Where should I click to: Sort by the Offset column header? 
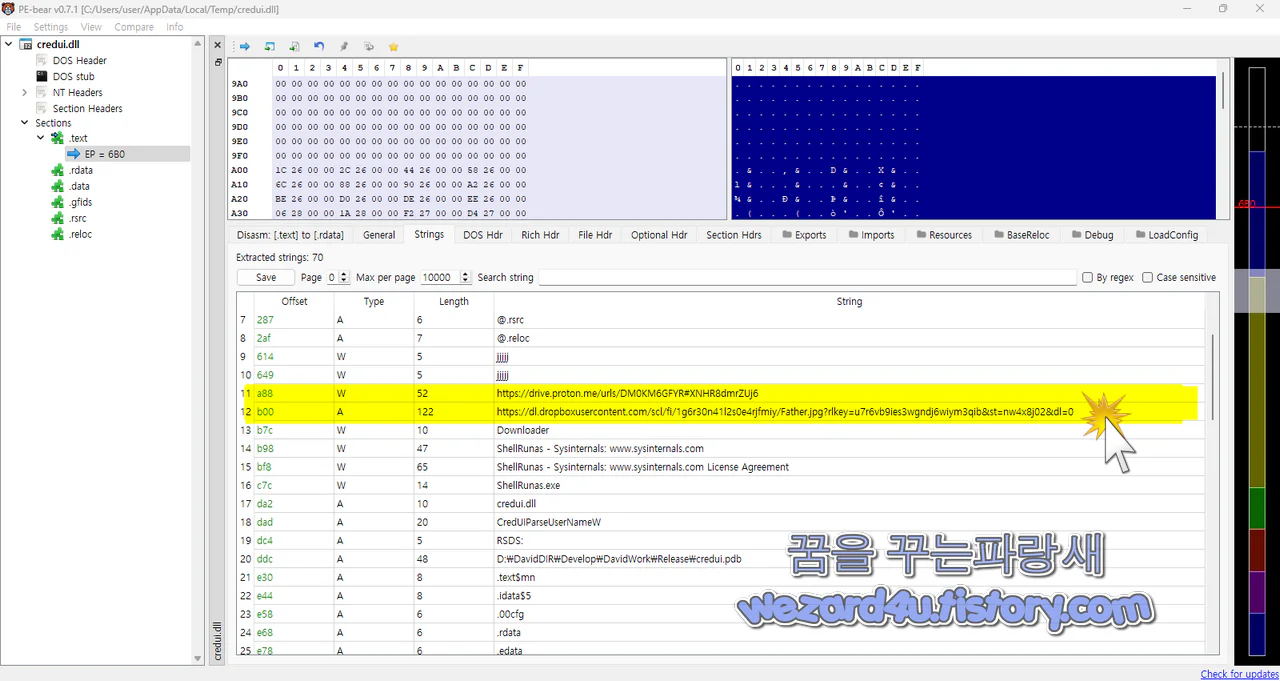tap(294, 301)
